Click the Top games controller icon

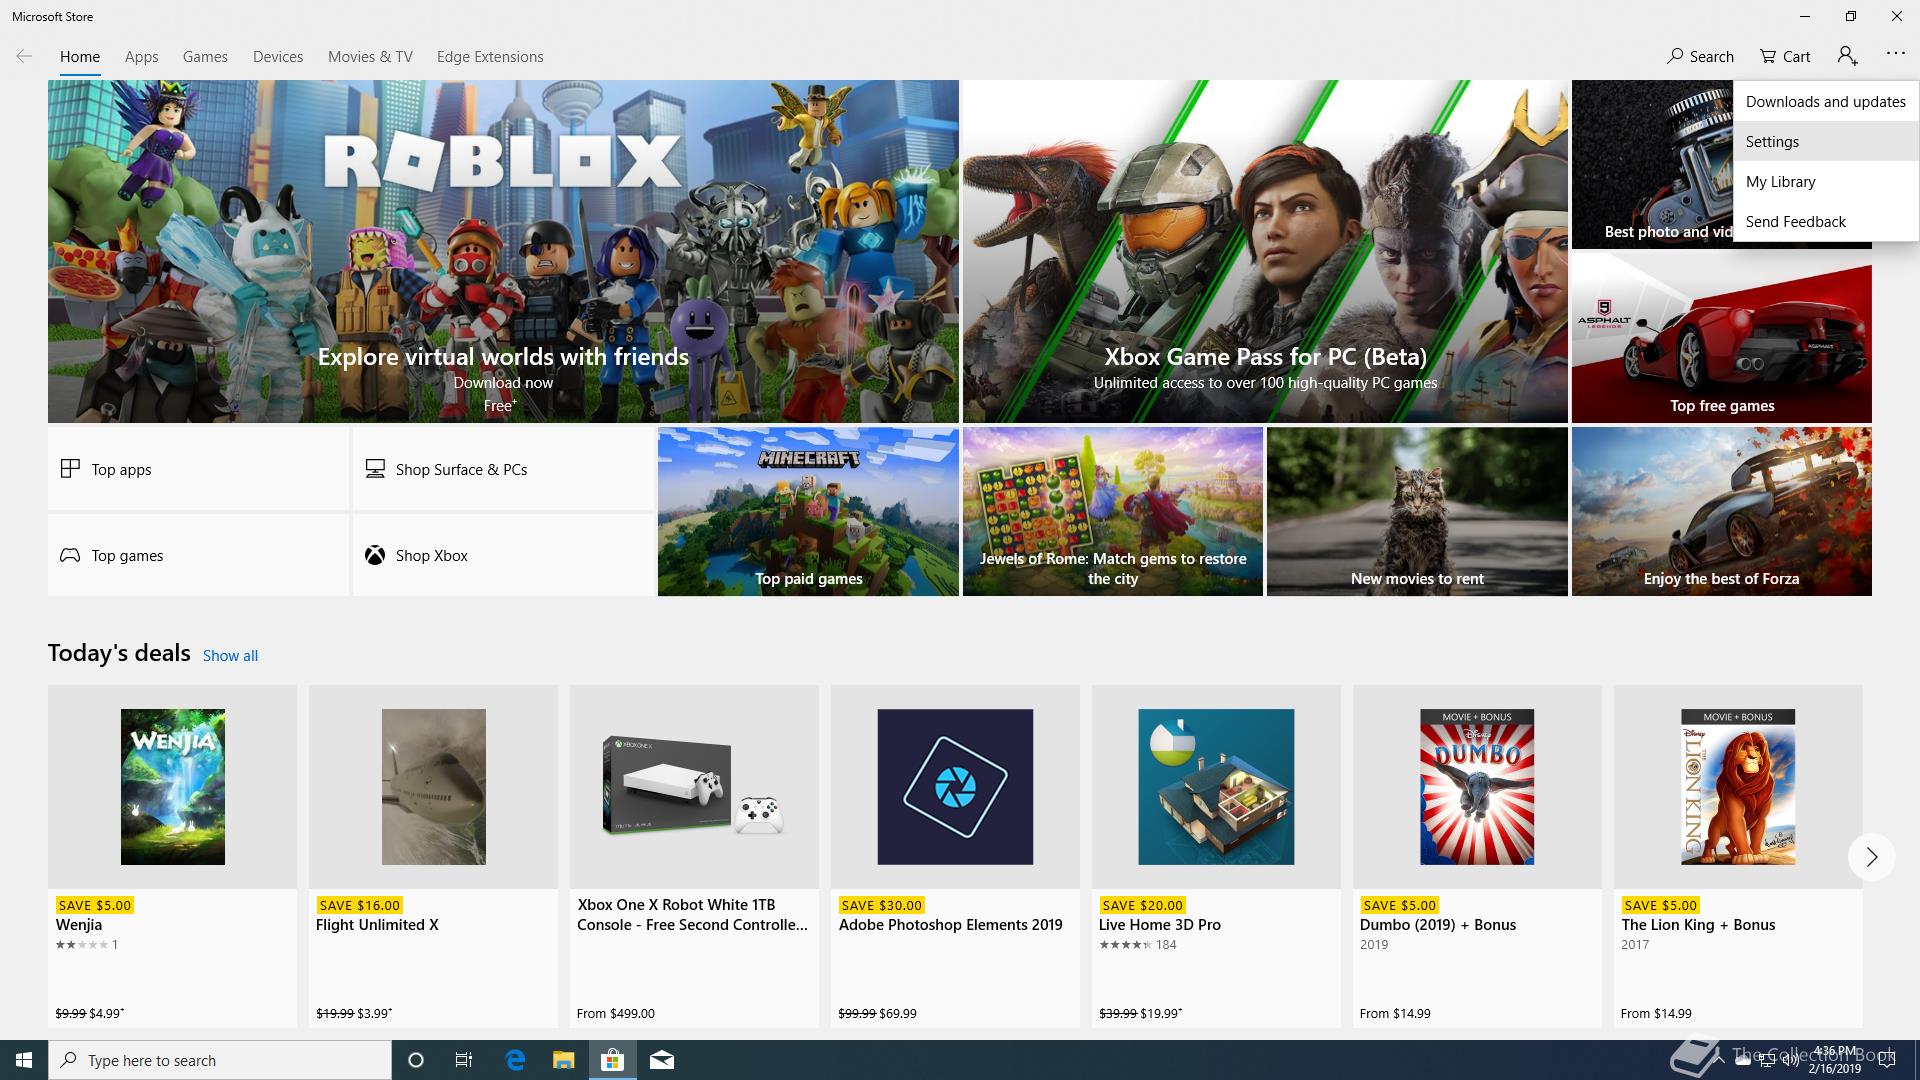[70, 555]
